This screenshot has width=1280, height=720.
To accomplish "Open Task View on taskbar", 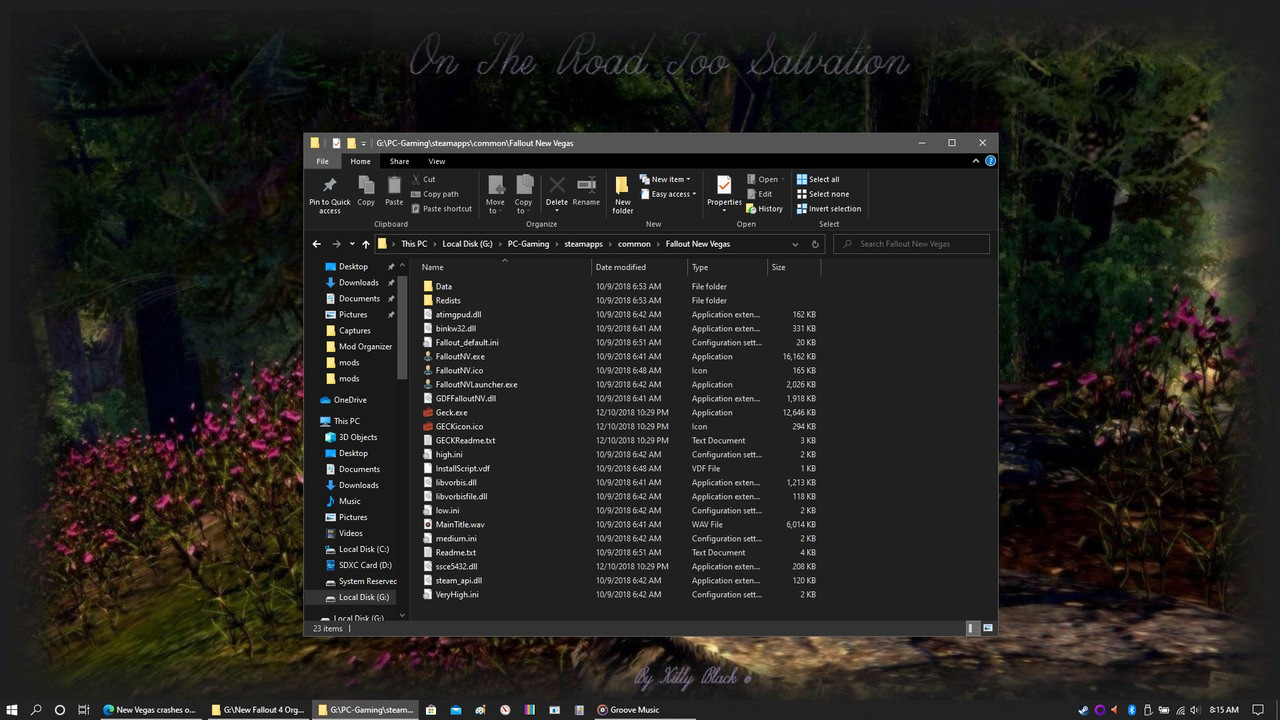I will (84, 710).
